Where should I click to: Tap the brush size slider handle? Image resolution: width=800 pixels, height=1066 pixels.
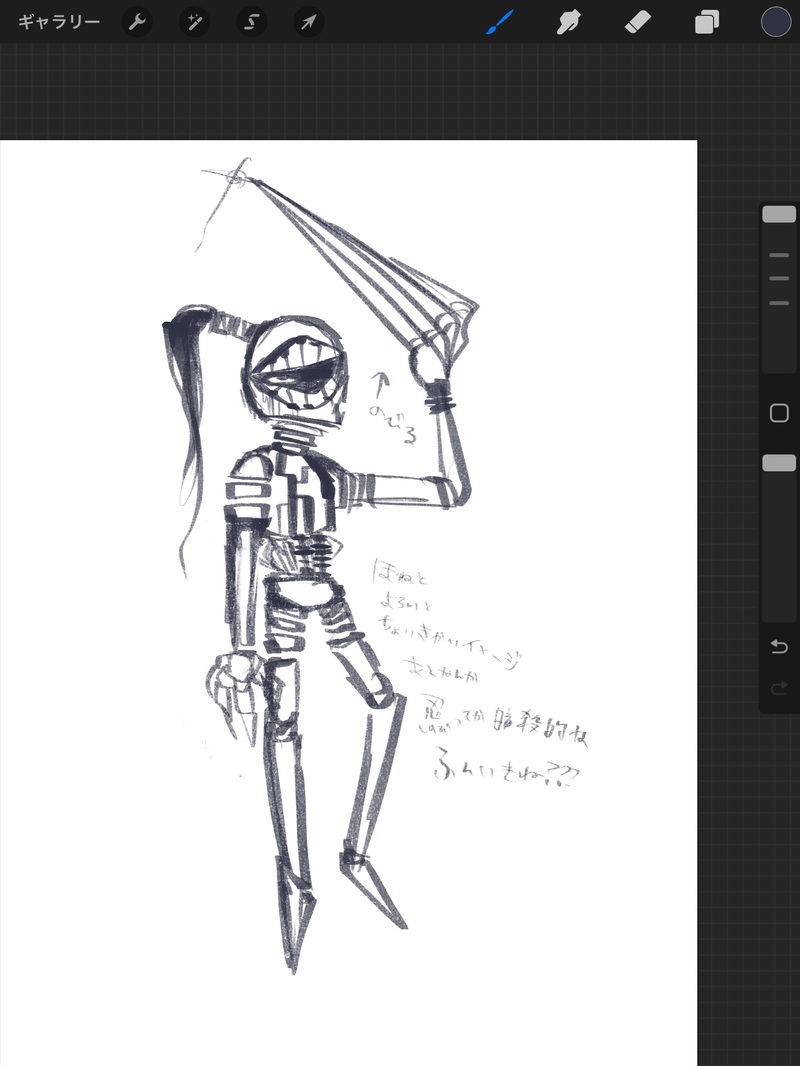(x=779, y=214)
